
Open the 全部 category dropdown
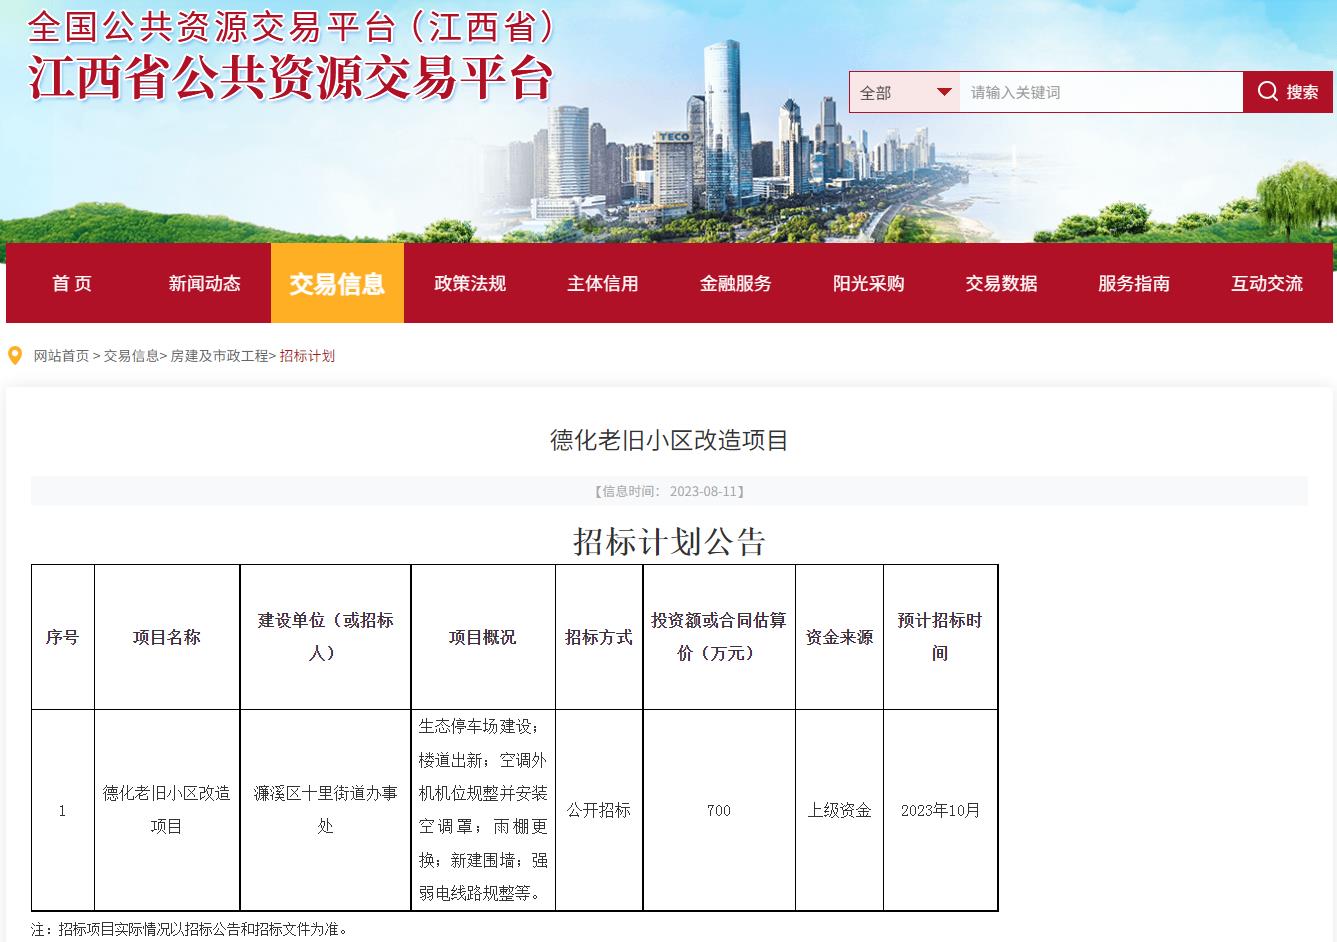pos(904,92)
